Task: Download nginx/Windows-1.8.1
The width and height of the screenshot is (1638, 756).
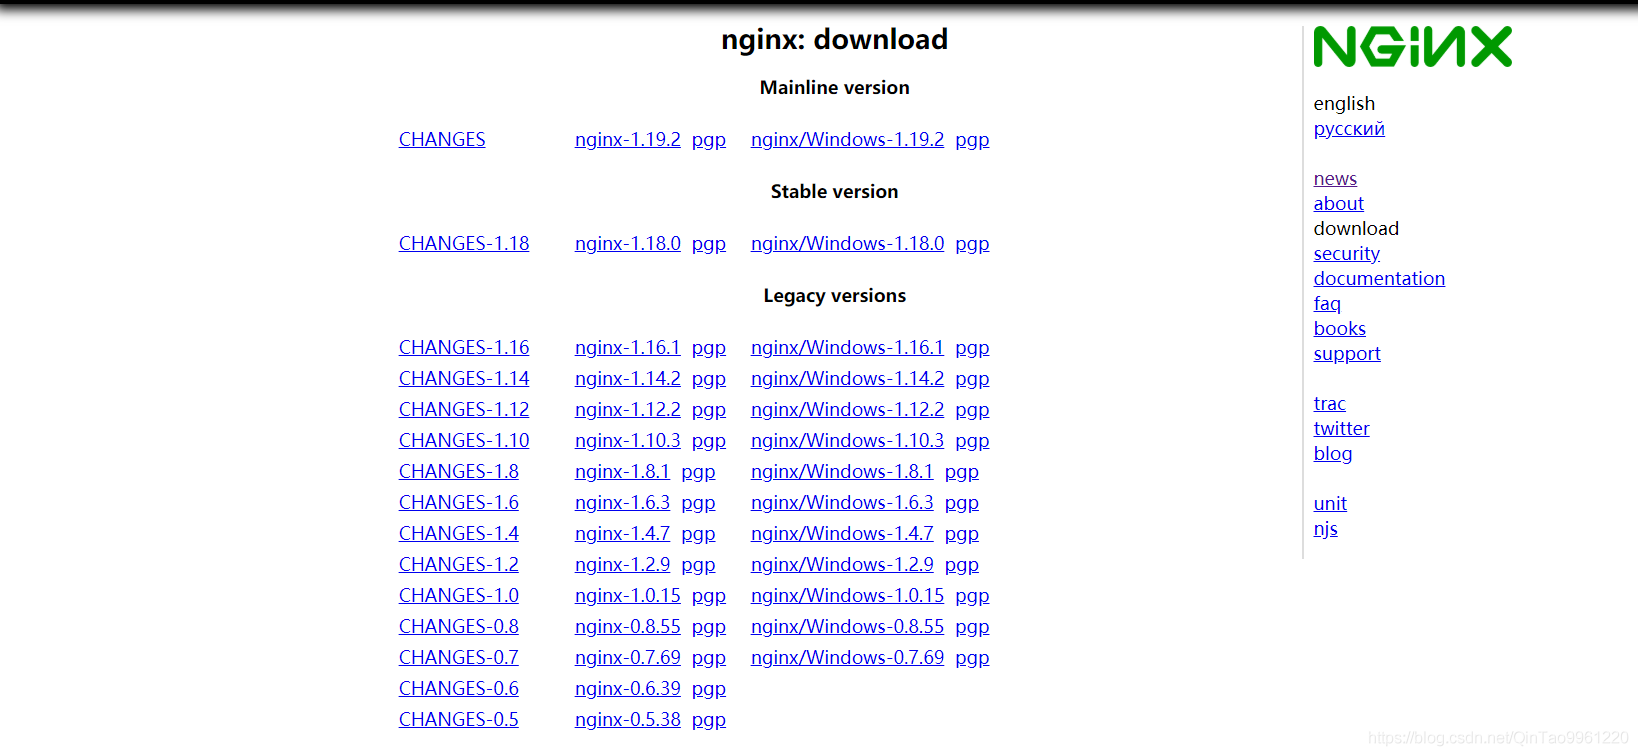Action: (x=842, y=472)
